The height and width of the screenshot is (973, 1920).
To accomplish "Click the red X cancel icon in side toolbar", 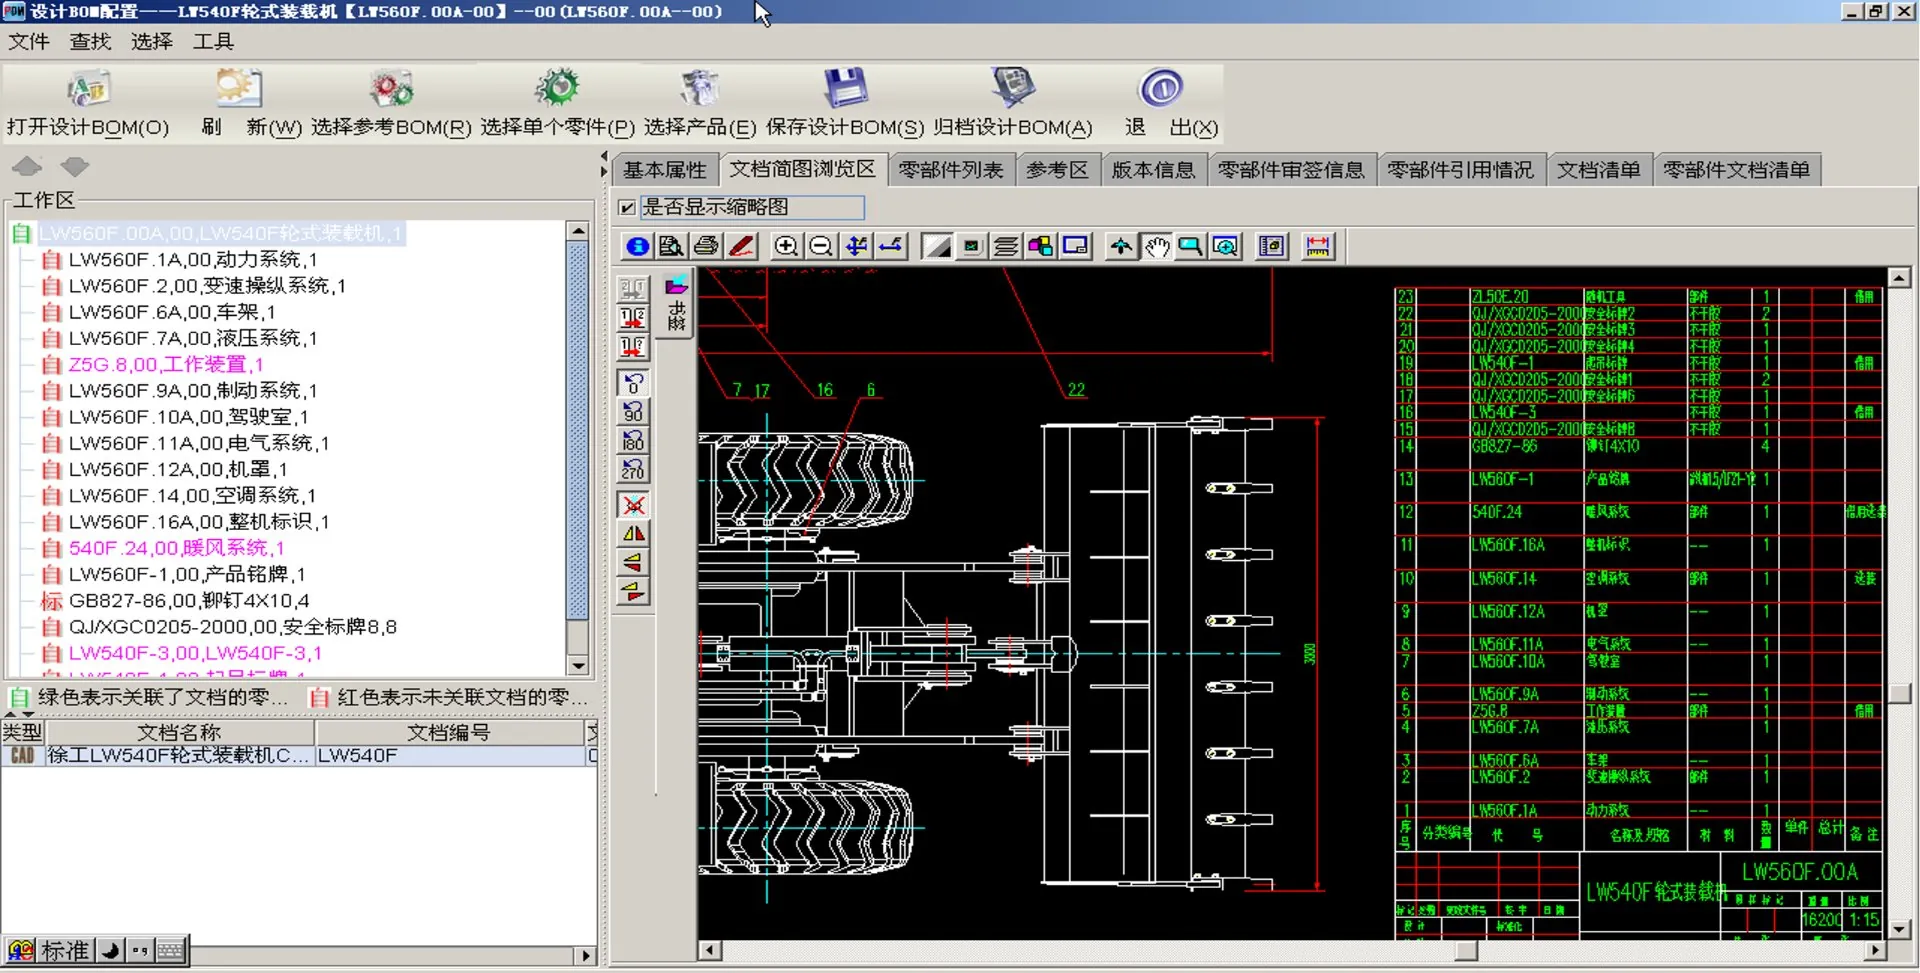I will tap(633, 505).
